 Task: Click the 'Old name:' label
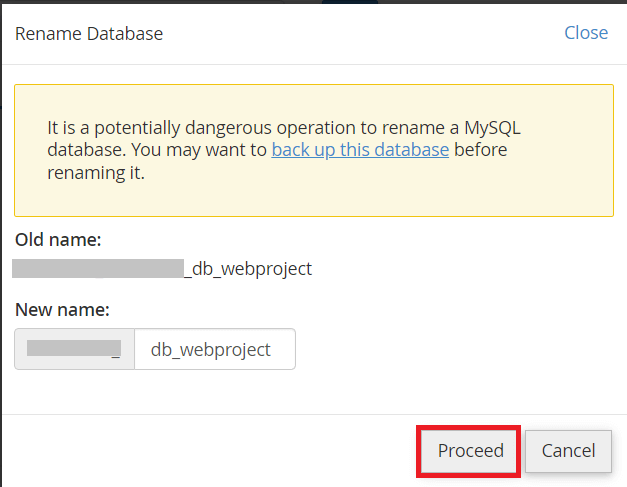tap(58, 240)
